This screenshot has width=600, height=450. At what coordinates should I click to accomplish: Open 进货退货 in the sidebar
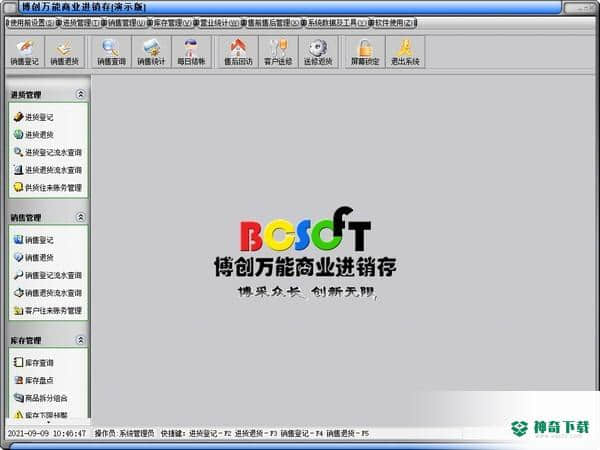pos(34,135)
